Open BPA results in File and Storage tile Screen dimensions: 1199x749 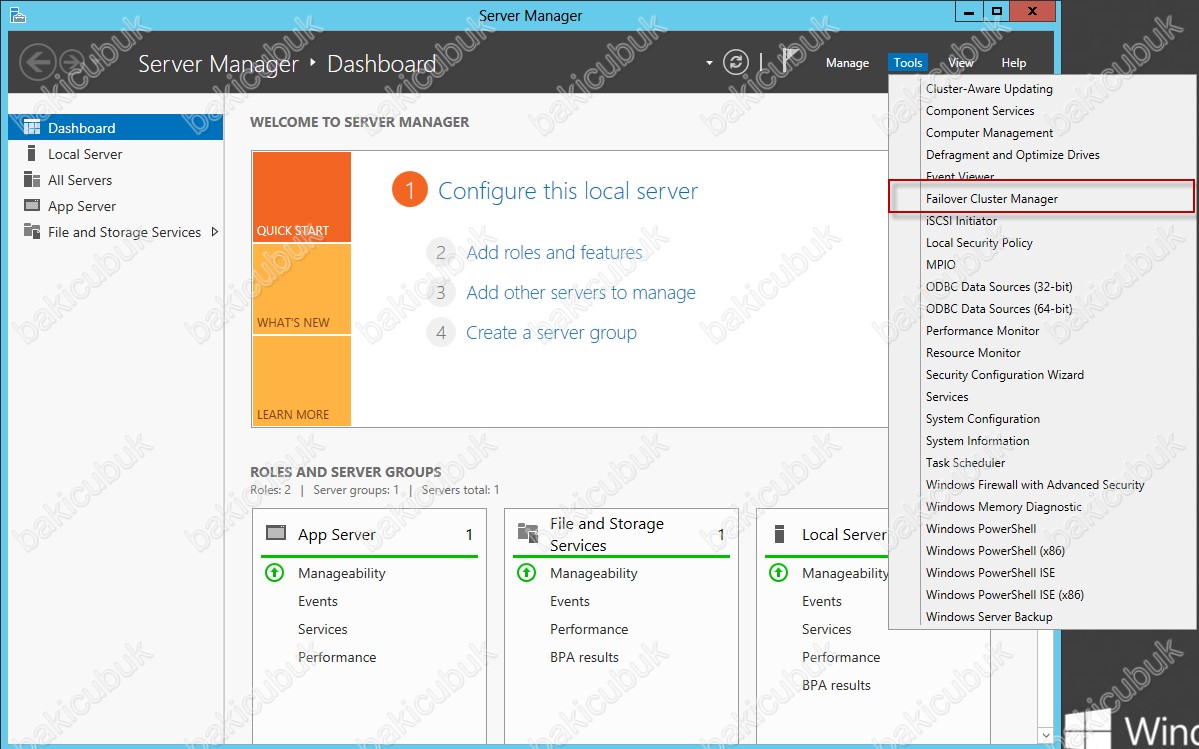[584, 657]
